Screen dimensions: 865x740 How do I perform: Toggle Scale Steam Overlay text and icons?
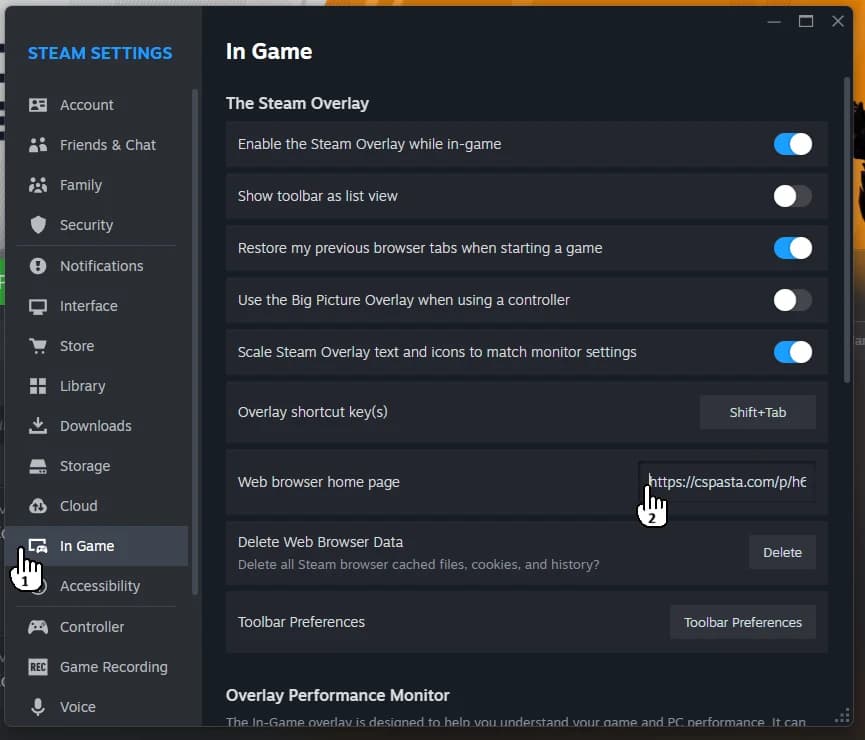coord(792,352)
